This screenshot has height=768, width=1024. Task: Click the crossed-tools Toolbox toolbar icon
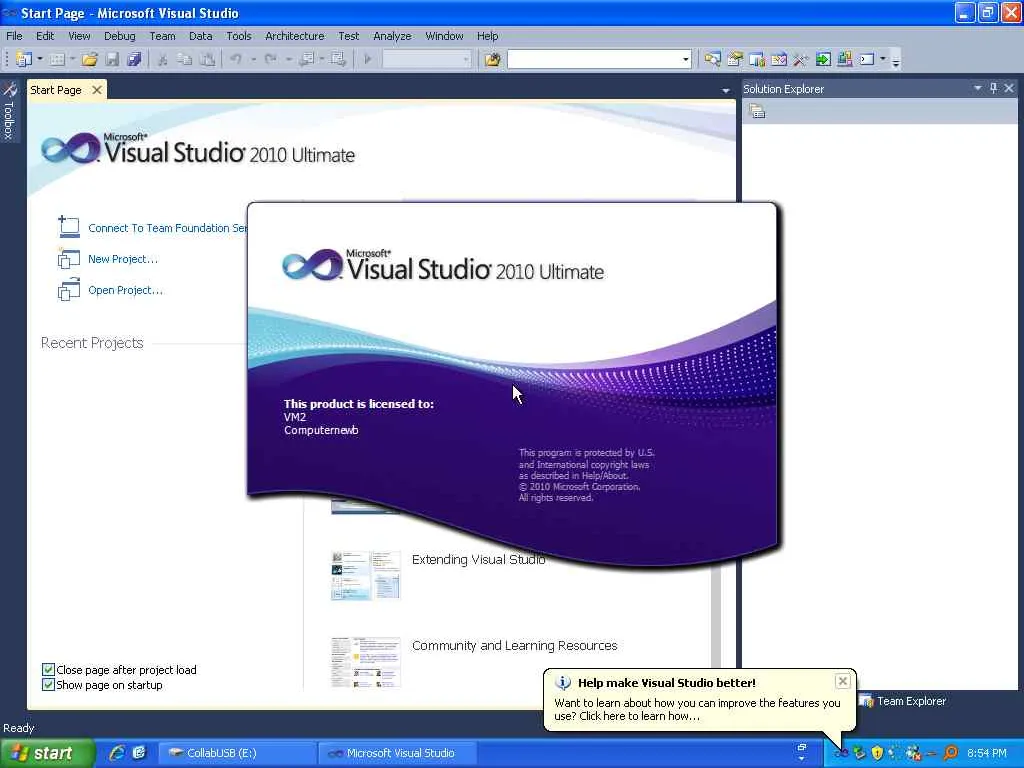click(x=801, y=59)
